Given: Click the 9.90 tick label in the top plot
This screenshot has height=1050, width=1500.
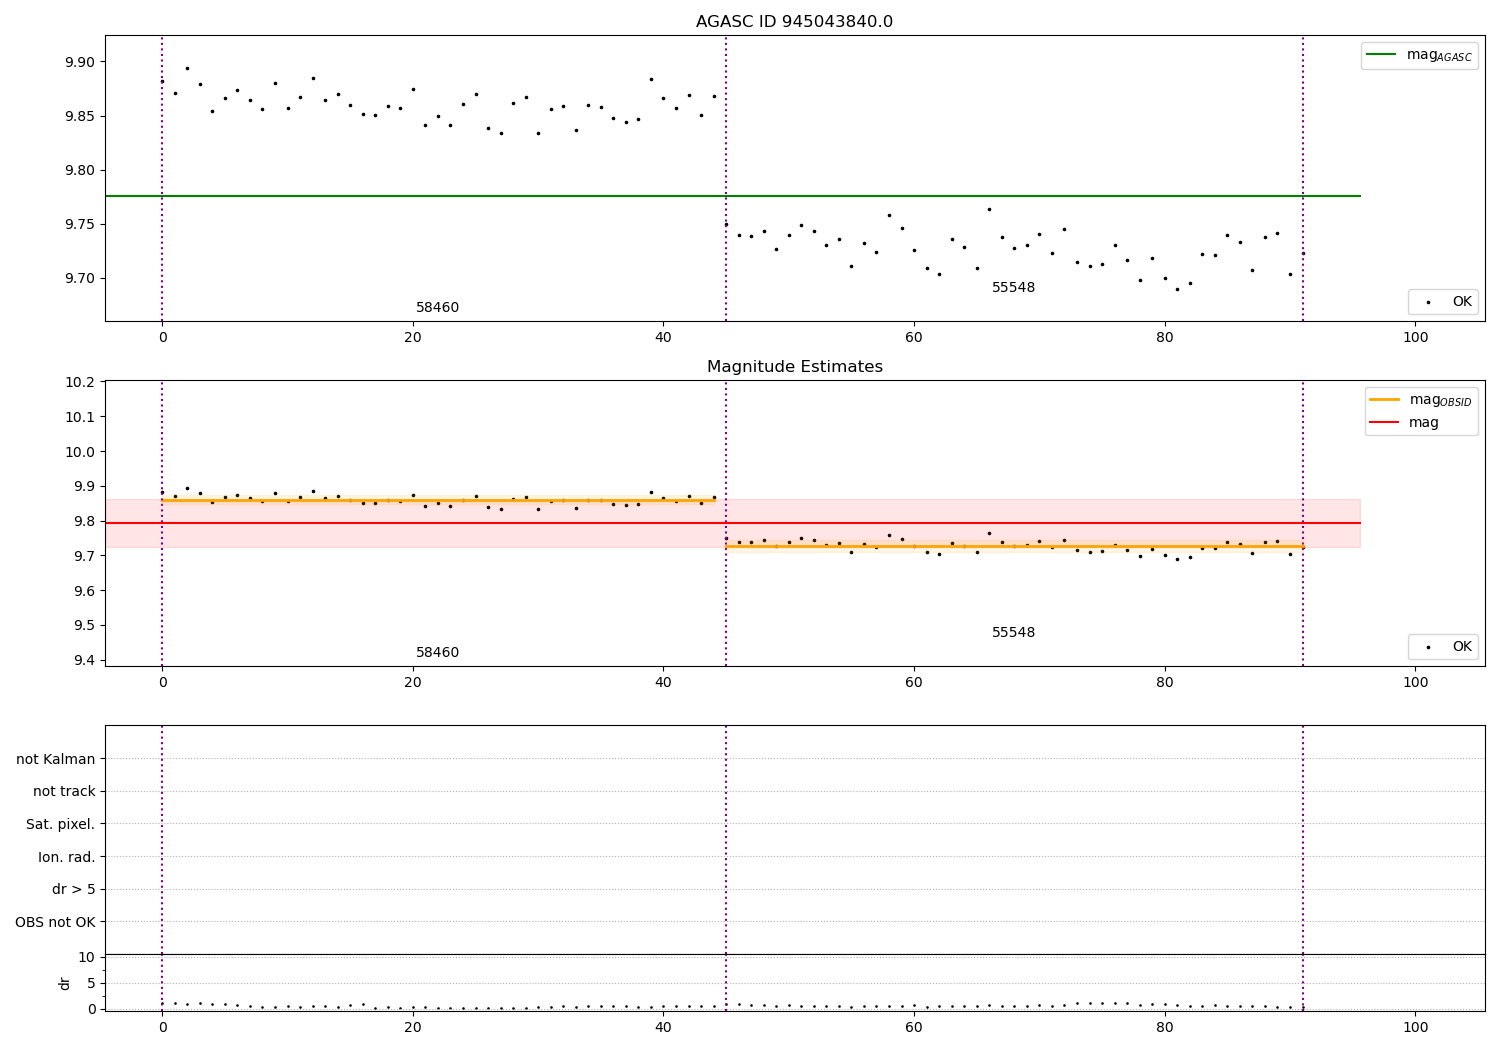Looking at the screenshot, I should pyautogui.click(x=80, y=62).
